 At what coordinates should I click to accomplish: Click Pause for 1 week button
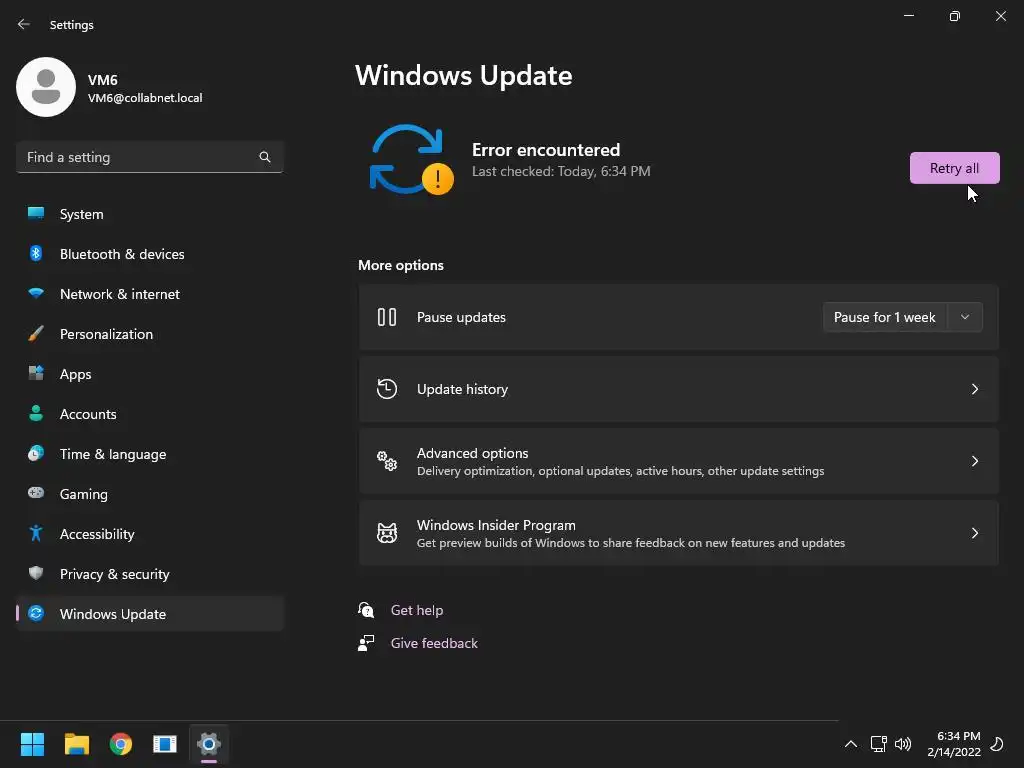(x=885, y=317)
